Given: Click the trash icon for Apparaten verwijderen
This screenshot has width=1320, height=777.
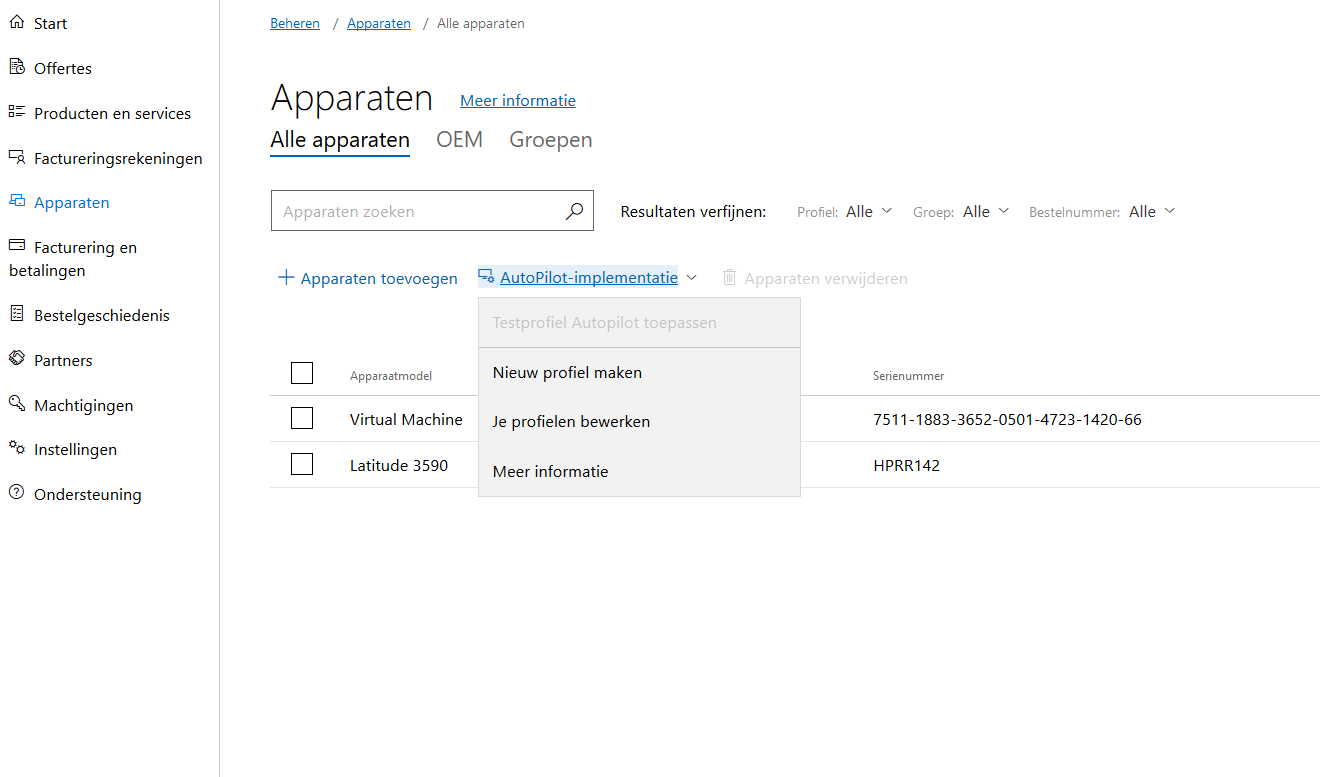Looking at the screenshot, I should (730, 278).
